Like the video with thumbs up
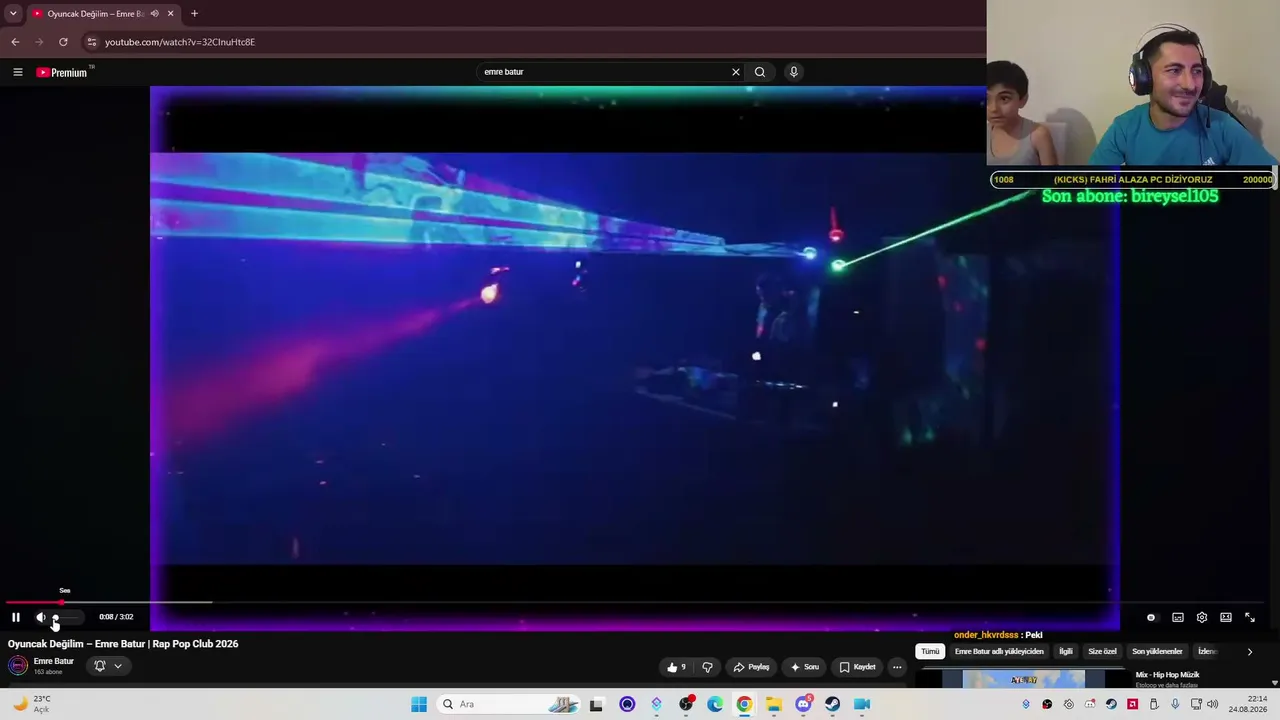This screenshot has height=720, width=1280. click(x=677, y=667)
